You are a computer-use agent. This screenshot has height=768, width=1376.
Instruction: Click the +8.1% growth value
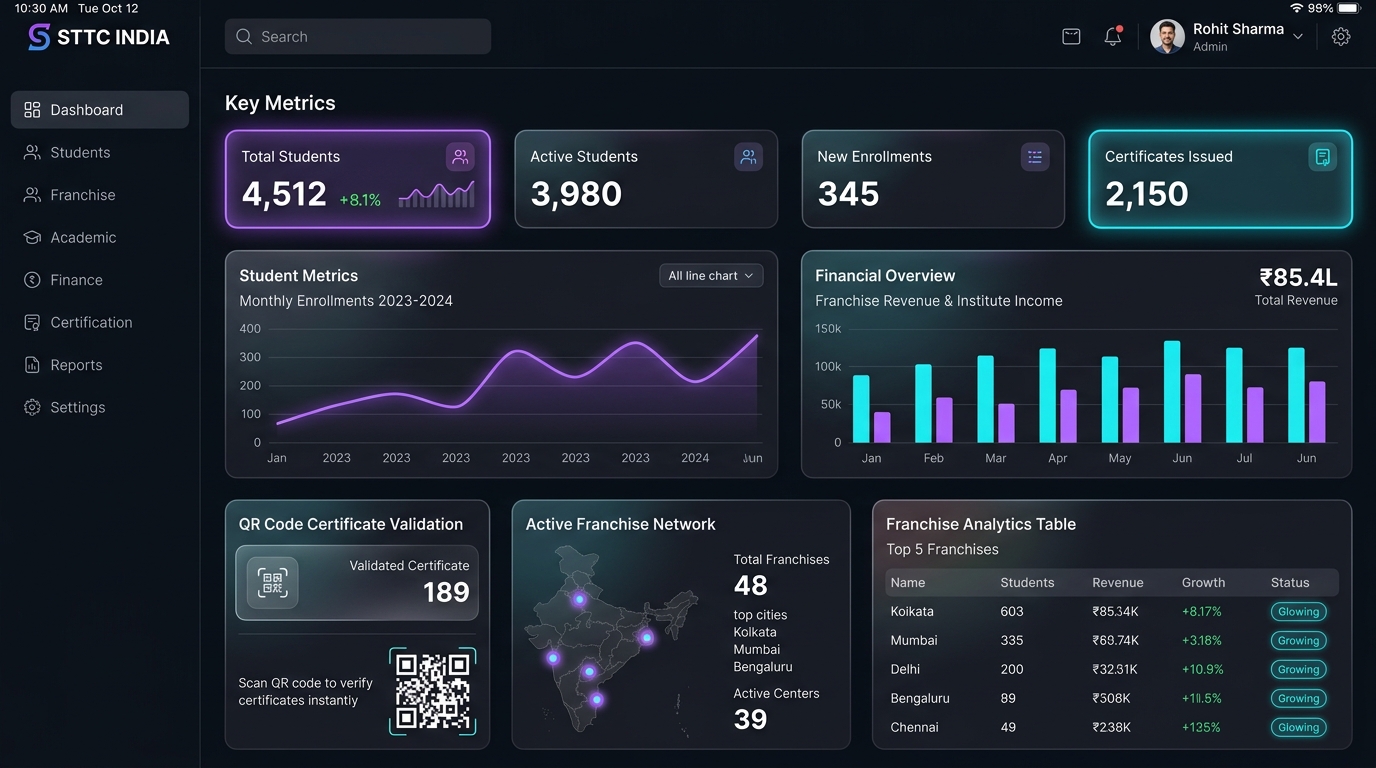point(360,200)
